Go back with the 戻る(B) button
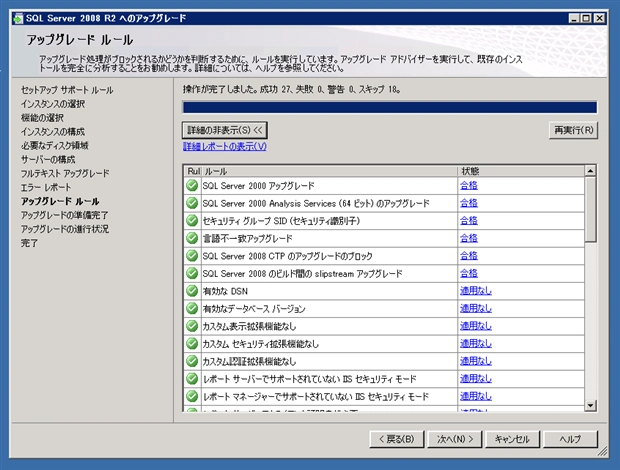This screenshot has width=620, height=470. coord(397,439)
